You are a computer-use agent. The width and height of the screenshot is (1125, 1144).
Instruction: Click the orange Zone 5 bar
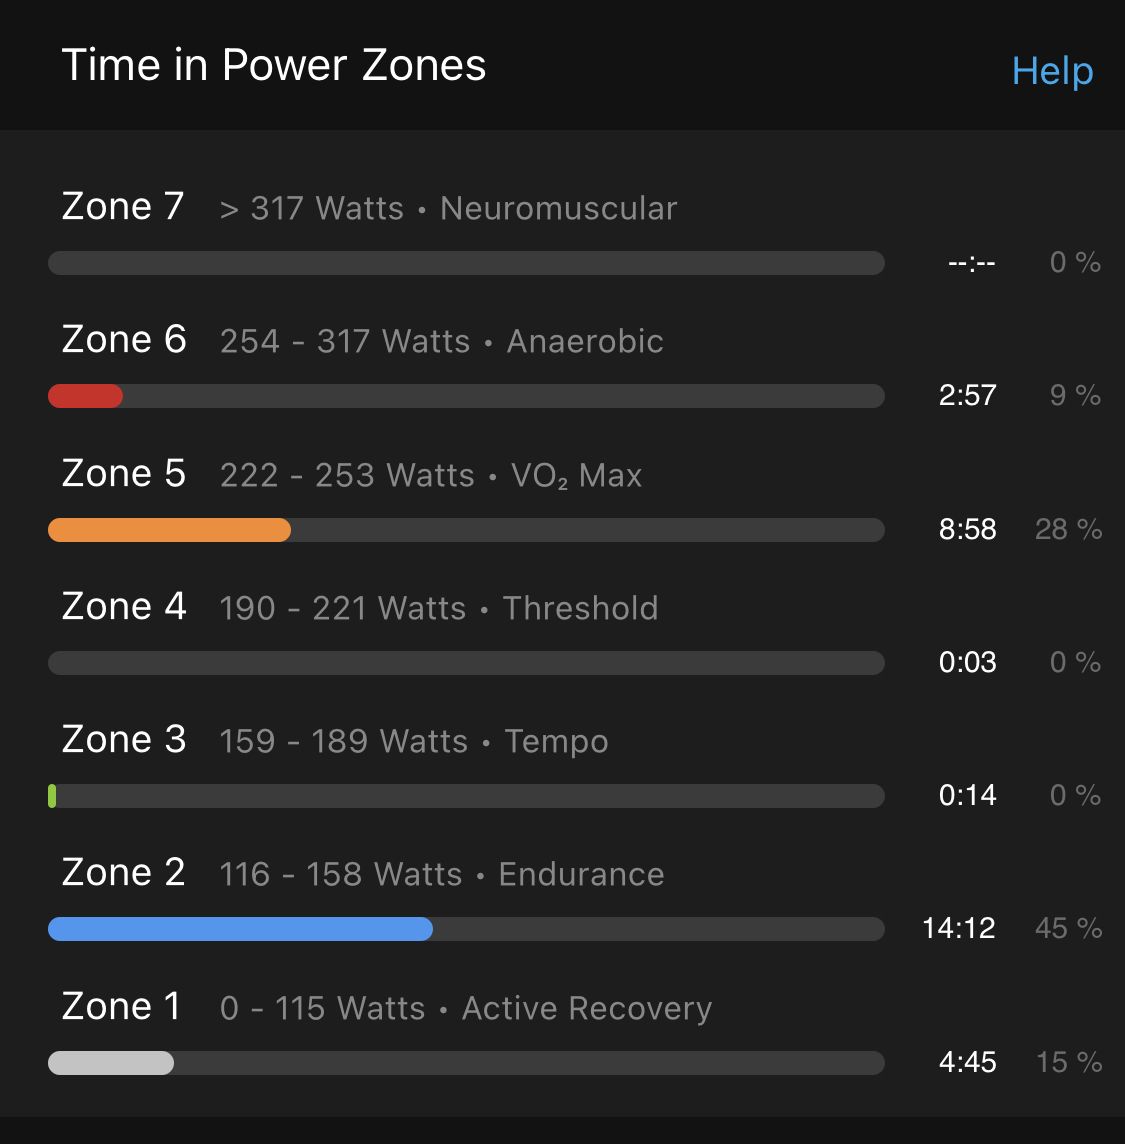tap(169, 530)
